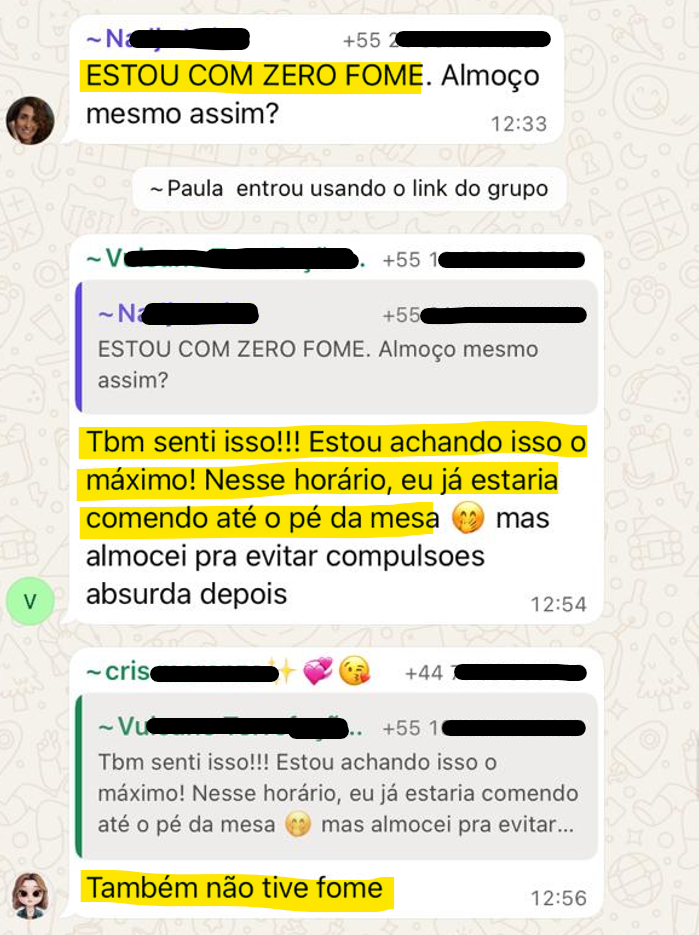
Task: Tap the purple ~Na name inside the quoted block
Action: [178, 314]
